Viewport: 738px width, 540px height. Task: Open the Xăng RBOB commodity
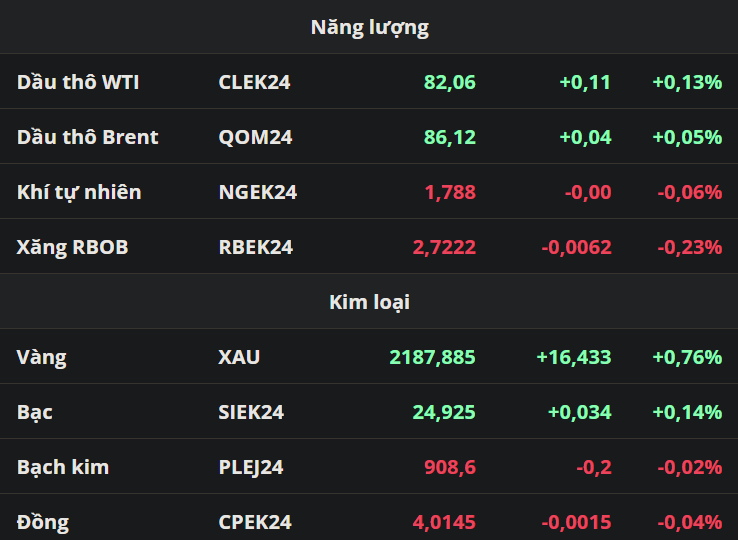coord(73,247)
